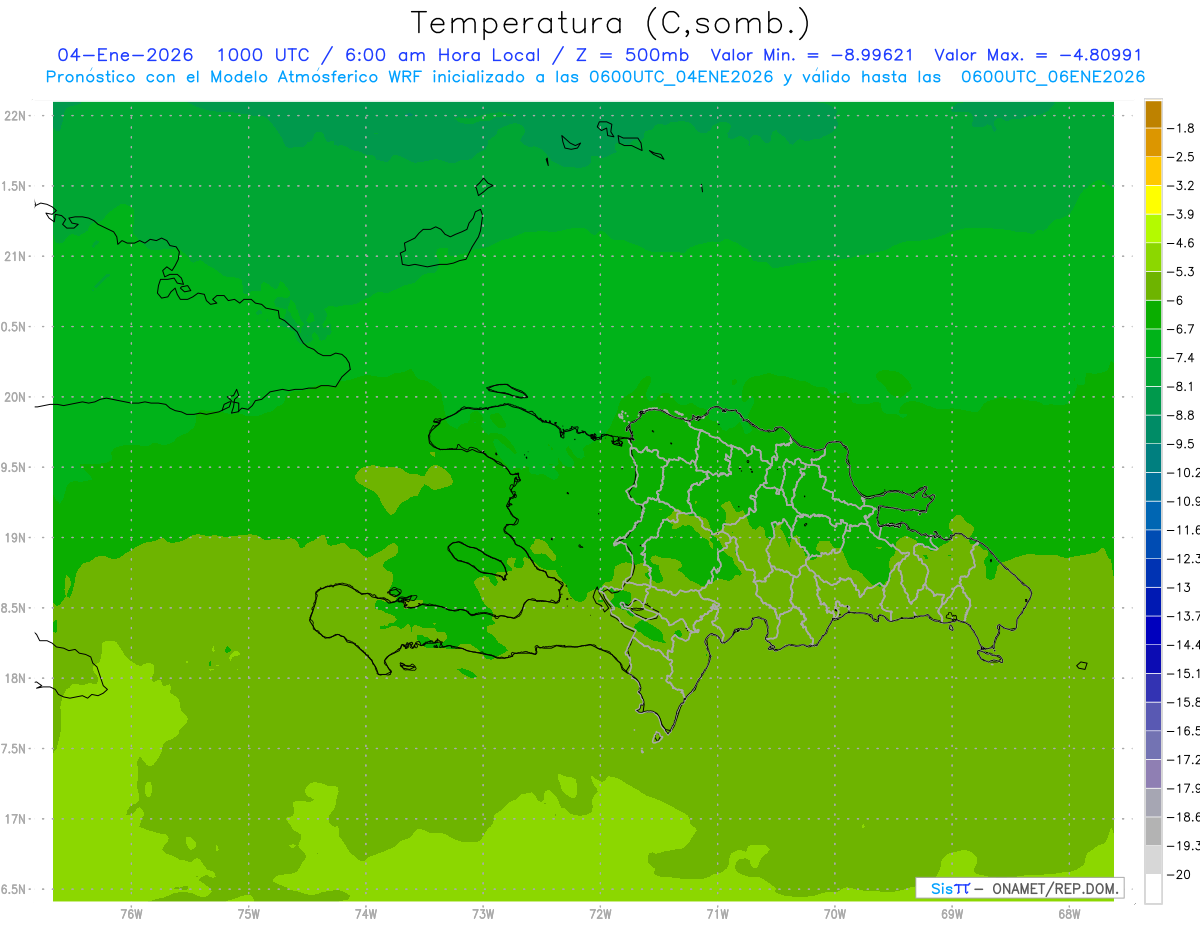
Task: Click the '18N' latitude label
Action: 17,678
